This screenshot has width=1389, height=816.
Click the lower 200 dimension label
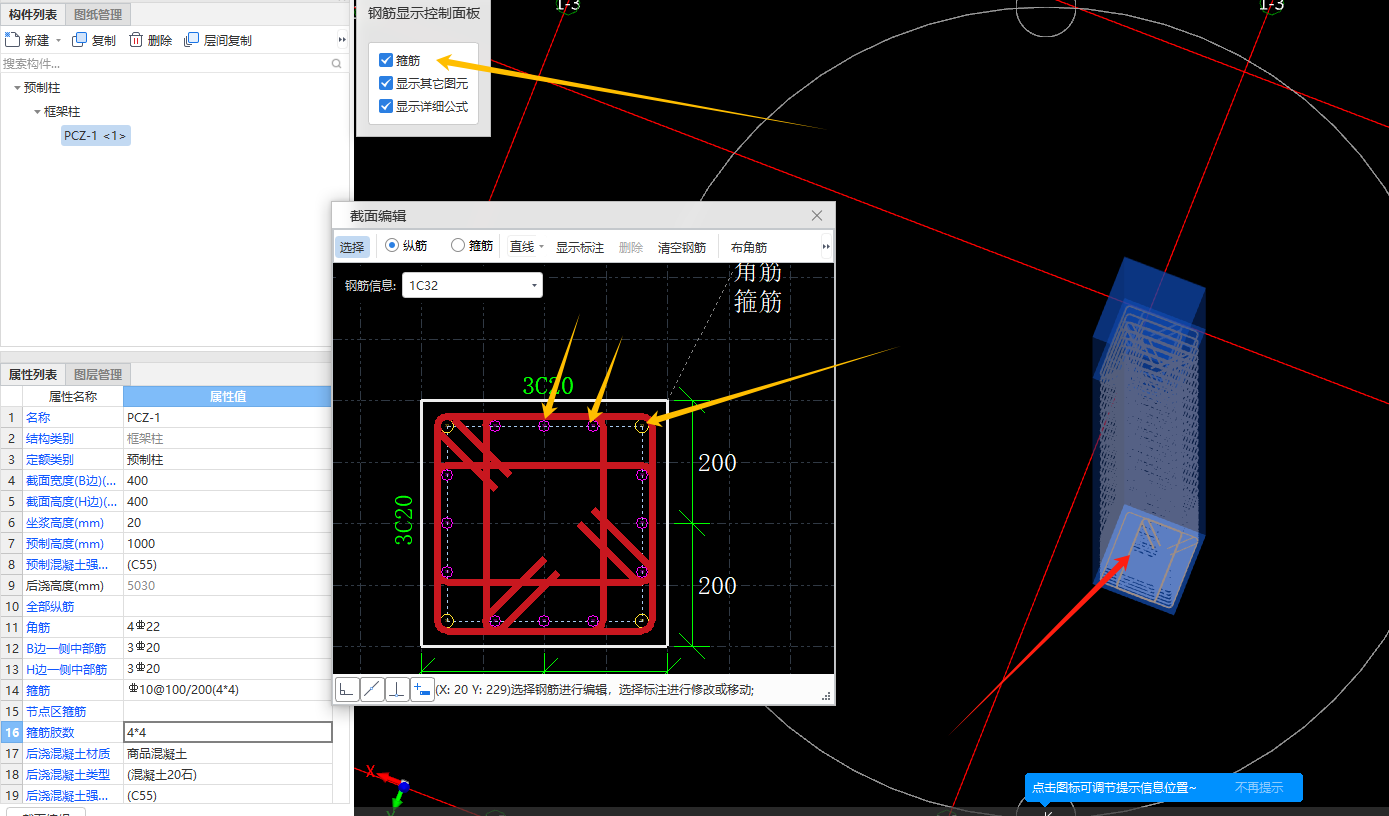point(717,586)
